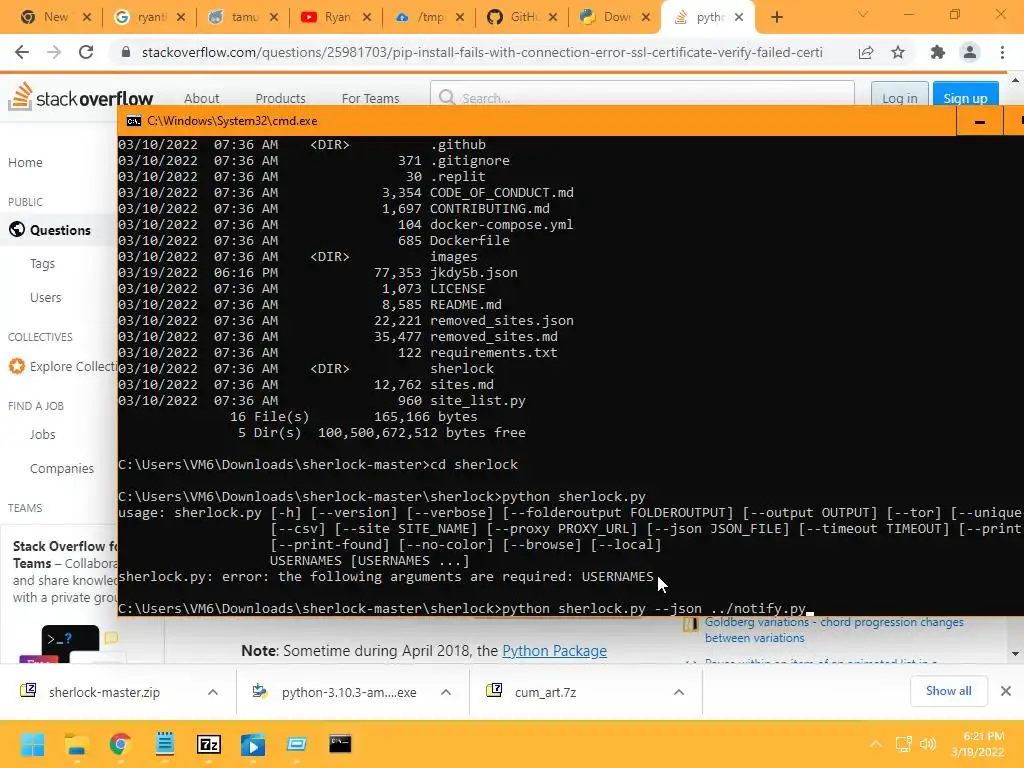
Task: Open Users in the sidebar
Action: click(x=46, y=298)
